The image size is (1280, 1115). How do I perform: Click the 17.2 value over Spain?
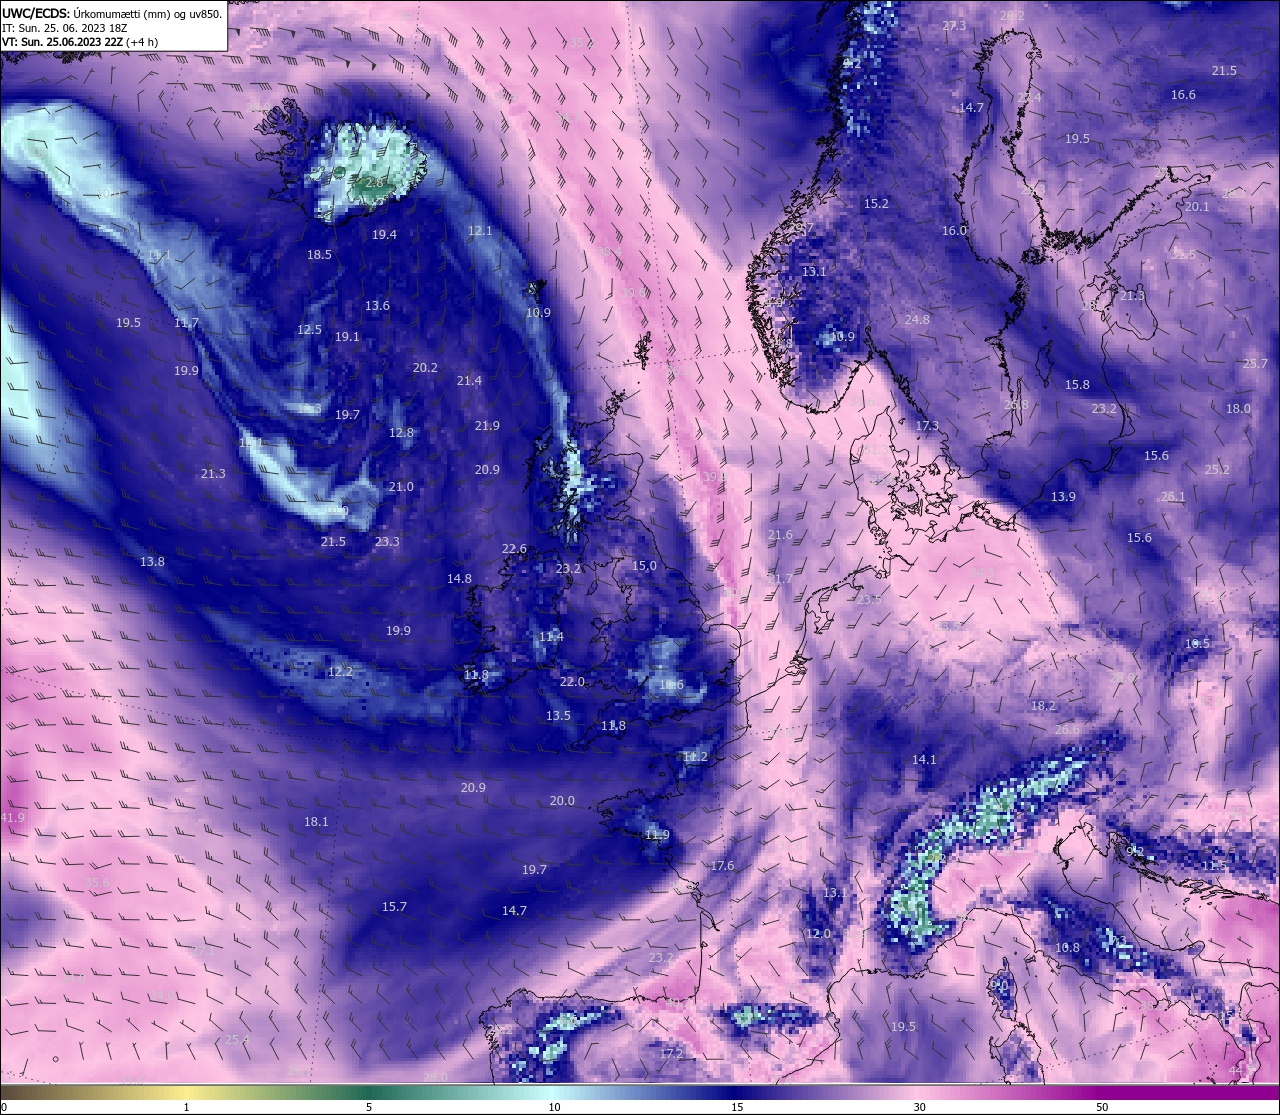point(671,1053)
